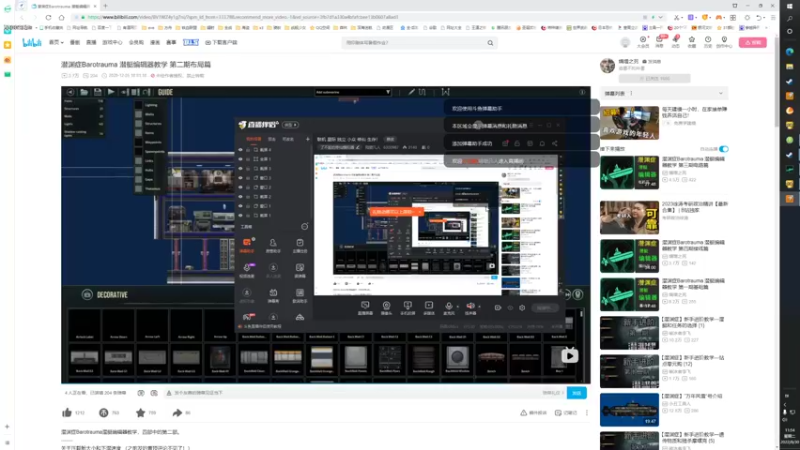Toggle the Walls checkbox
800x450 pixels.
(138, 114)
